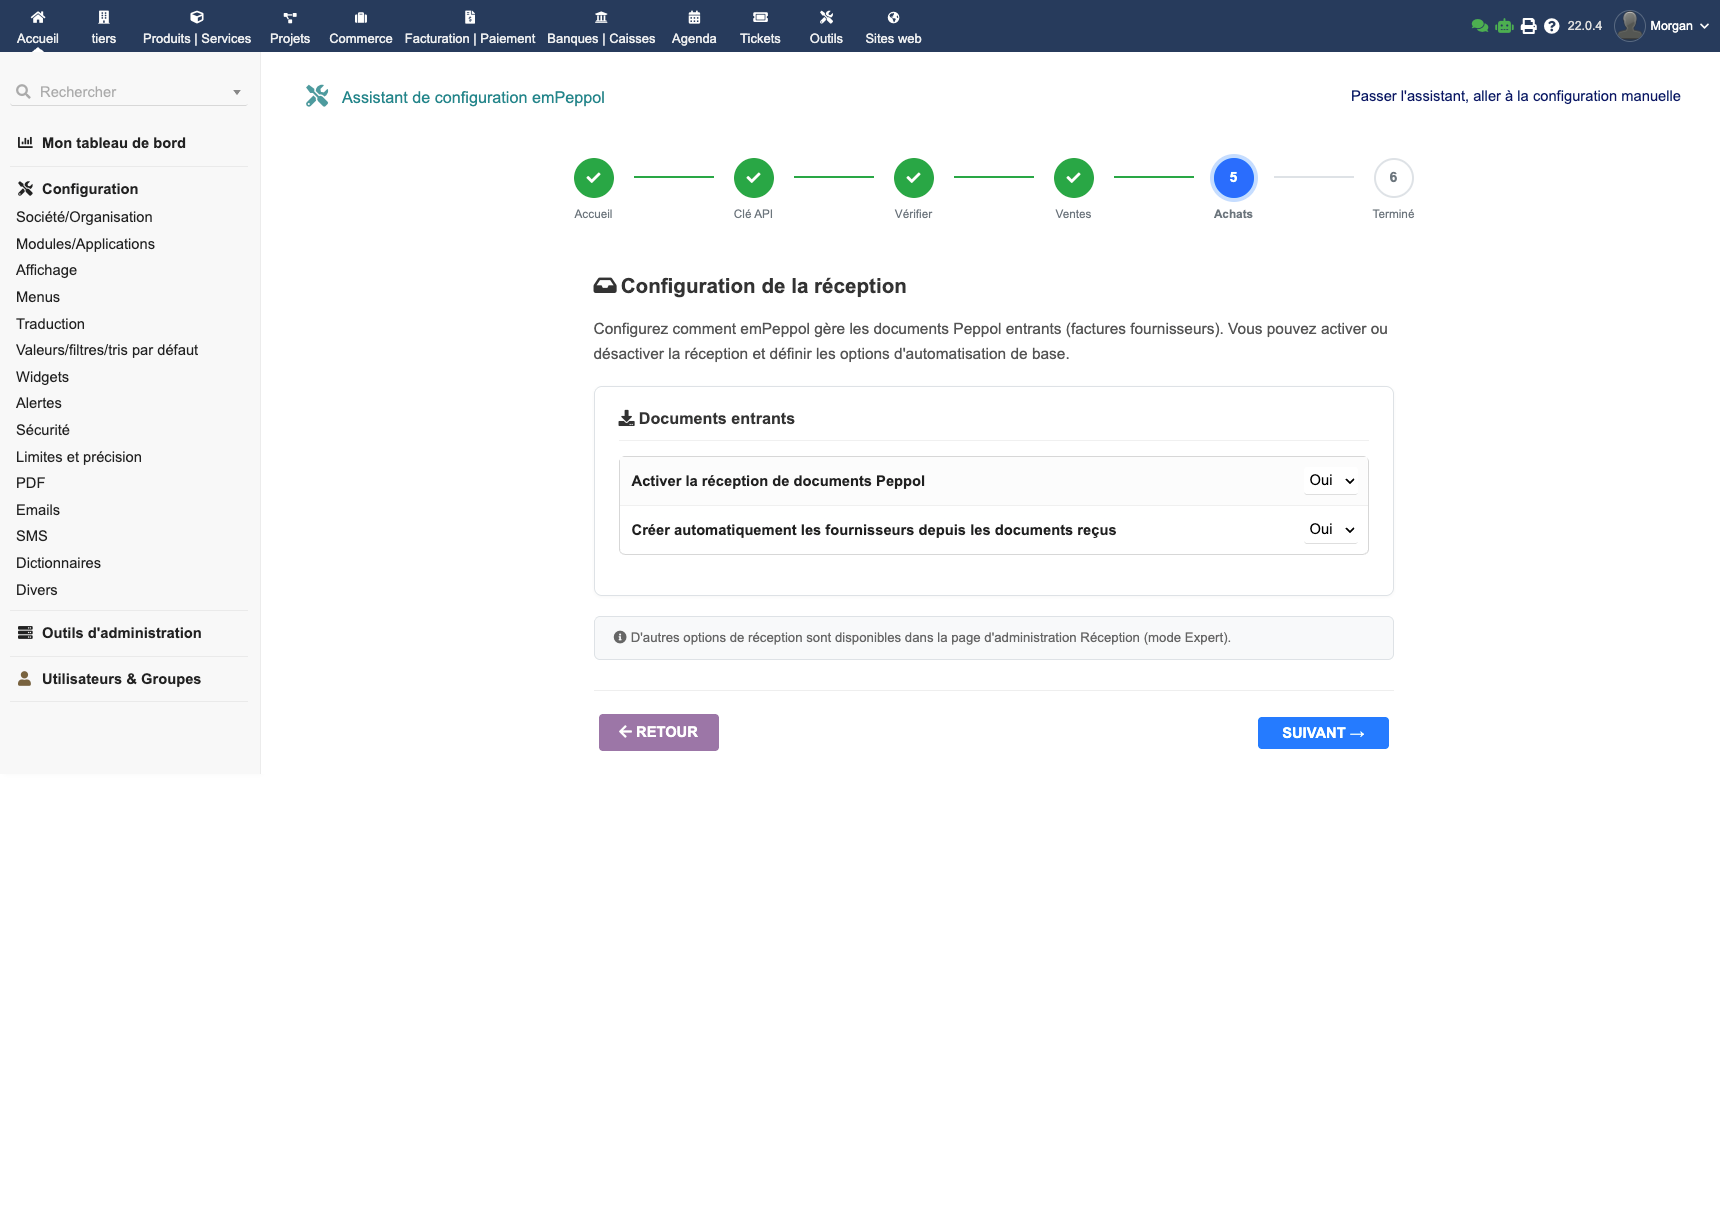Screen dimensions: 1720x1219
Task: Open the Agenda menu
Action: pos(694,26)
